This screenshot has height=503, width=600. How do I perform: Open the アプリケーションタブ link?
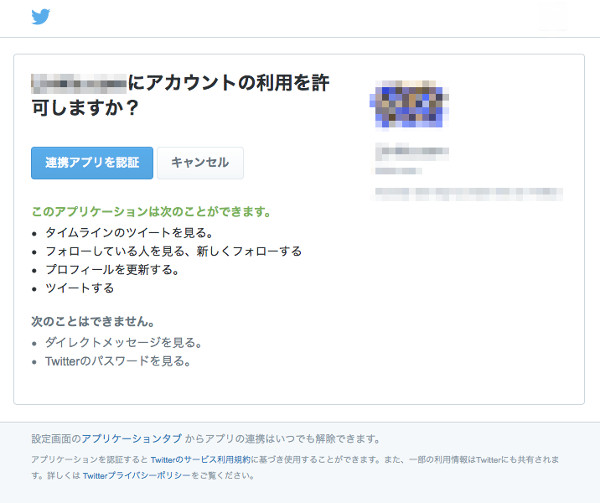(x=131, y=439)
